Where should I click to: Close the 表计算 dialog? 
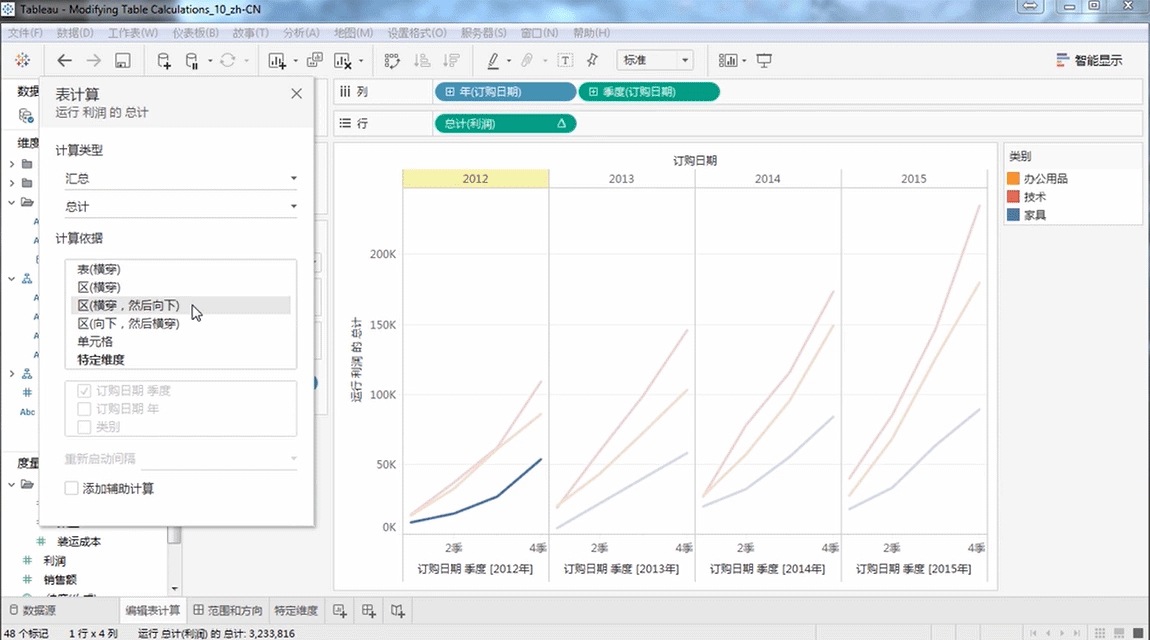(296, 93)
